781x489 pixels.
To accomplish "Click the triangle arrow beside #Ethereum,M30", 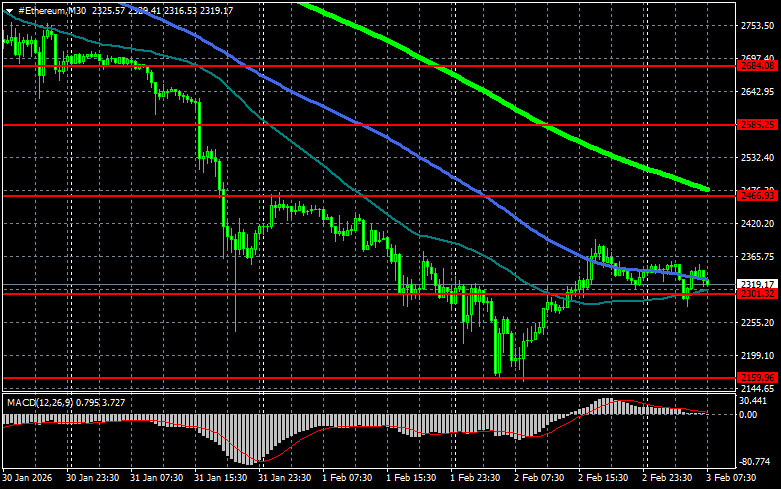I will click(x=10, y=10).
